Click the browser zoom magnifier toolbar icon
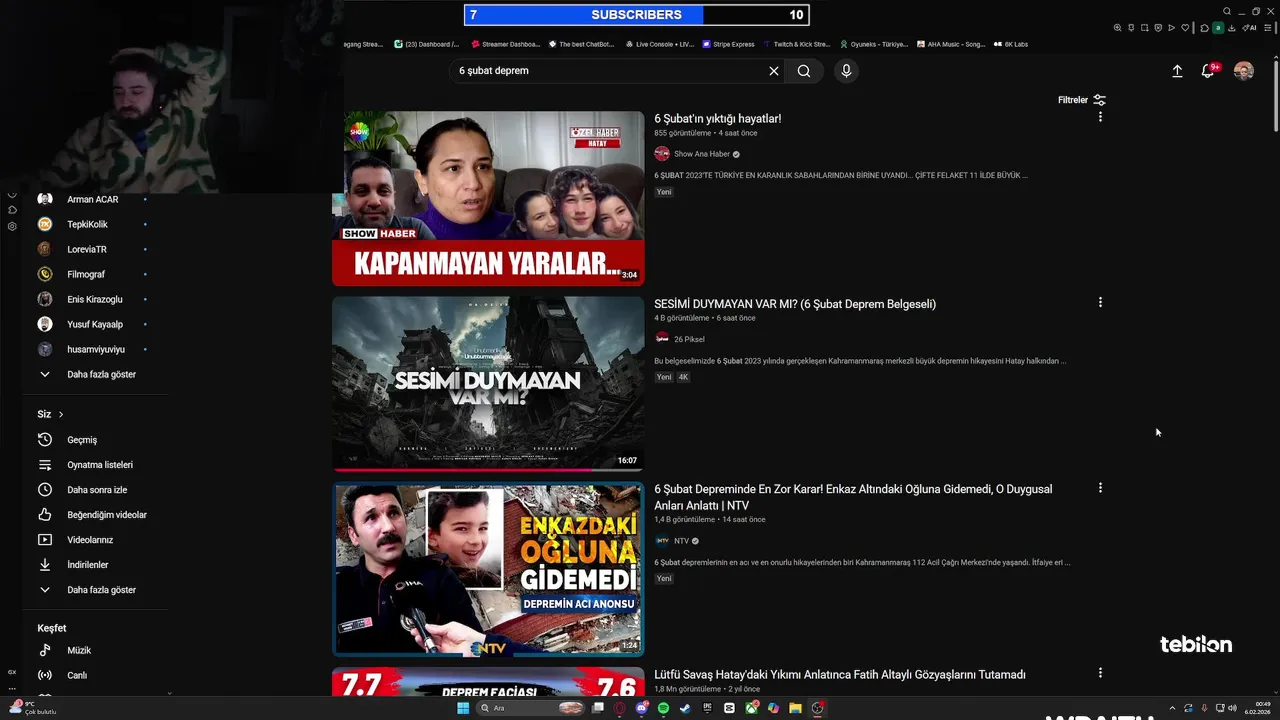This screenshot has height=720, width=1280. point(1117,28)
